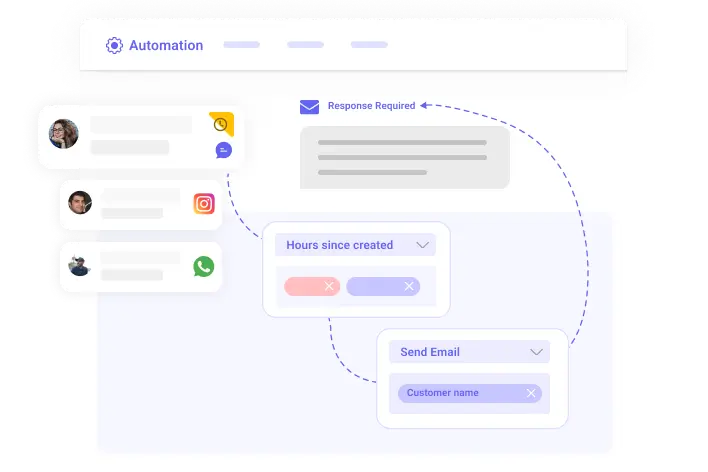Viewport: 708px width, 472px height.
Task: Expand the Send Email dropdown
Action: click(536, 352)
